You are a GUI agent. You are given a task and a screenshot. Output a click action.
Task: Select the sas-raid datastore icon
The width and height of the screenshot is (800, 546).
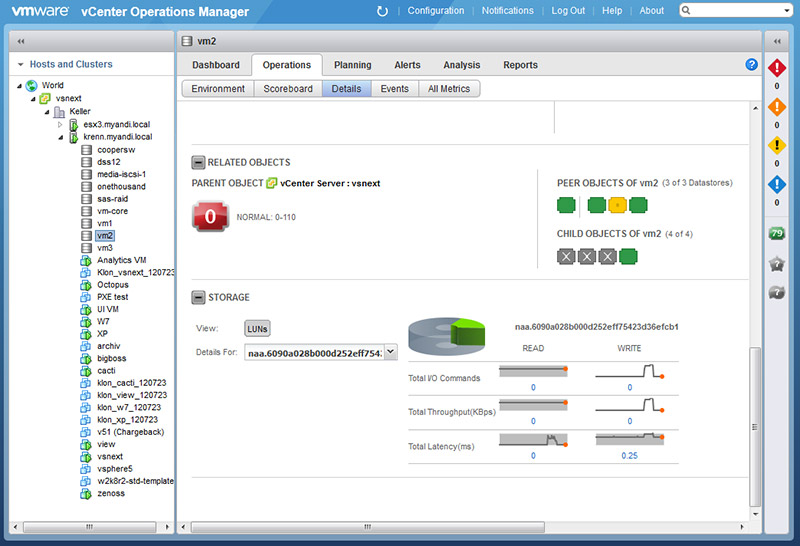pos(87,199)
